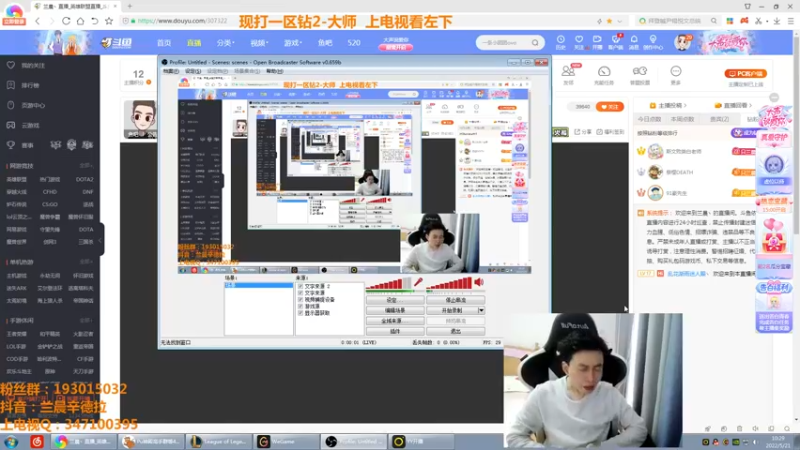
Task: Open the 520 event tab
Action: click(354, 43)
